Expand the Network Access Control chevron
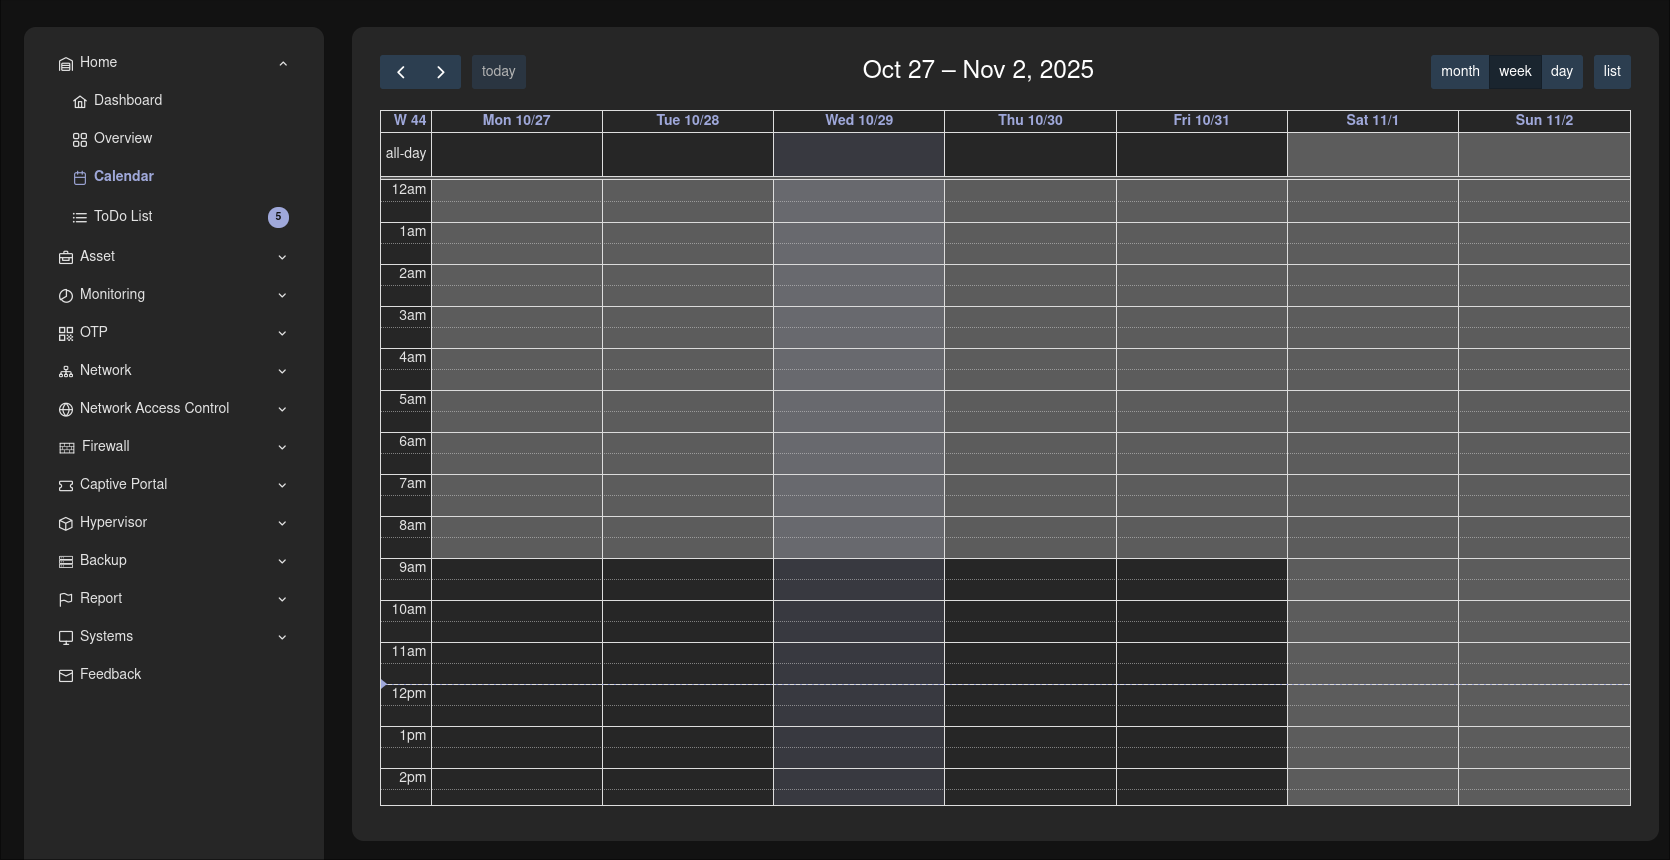Screen dimensions: 1670x860 coord(282,409)
